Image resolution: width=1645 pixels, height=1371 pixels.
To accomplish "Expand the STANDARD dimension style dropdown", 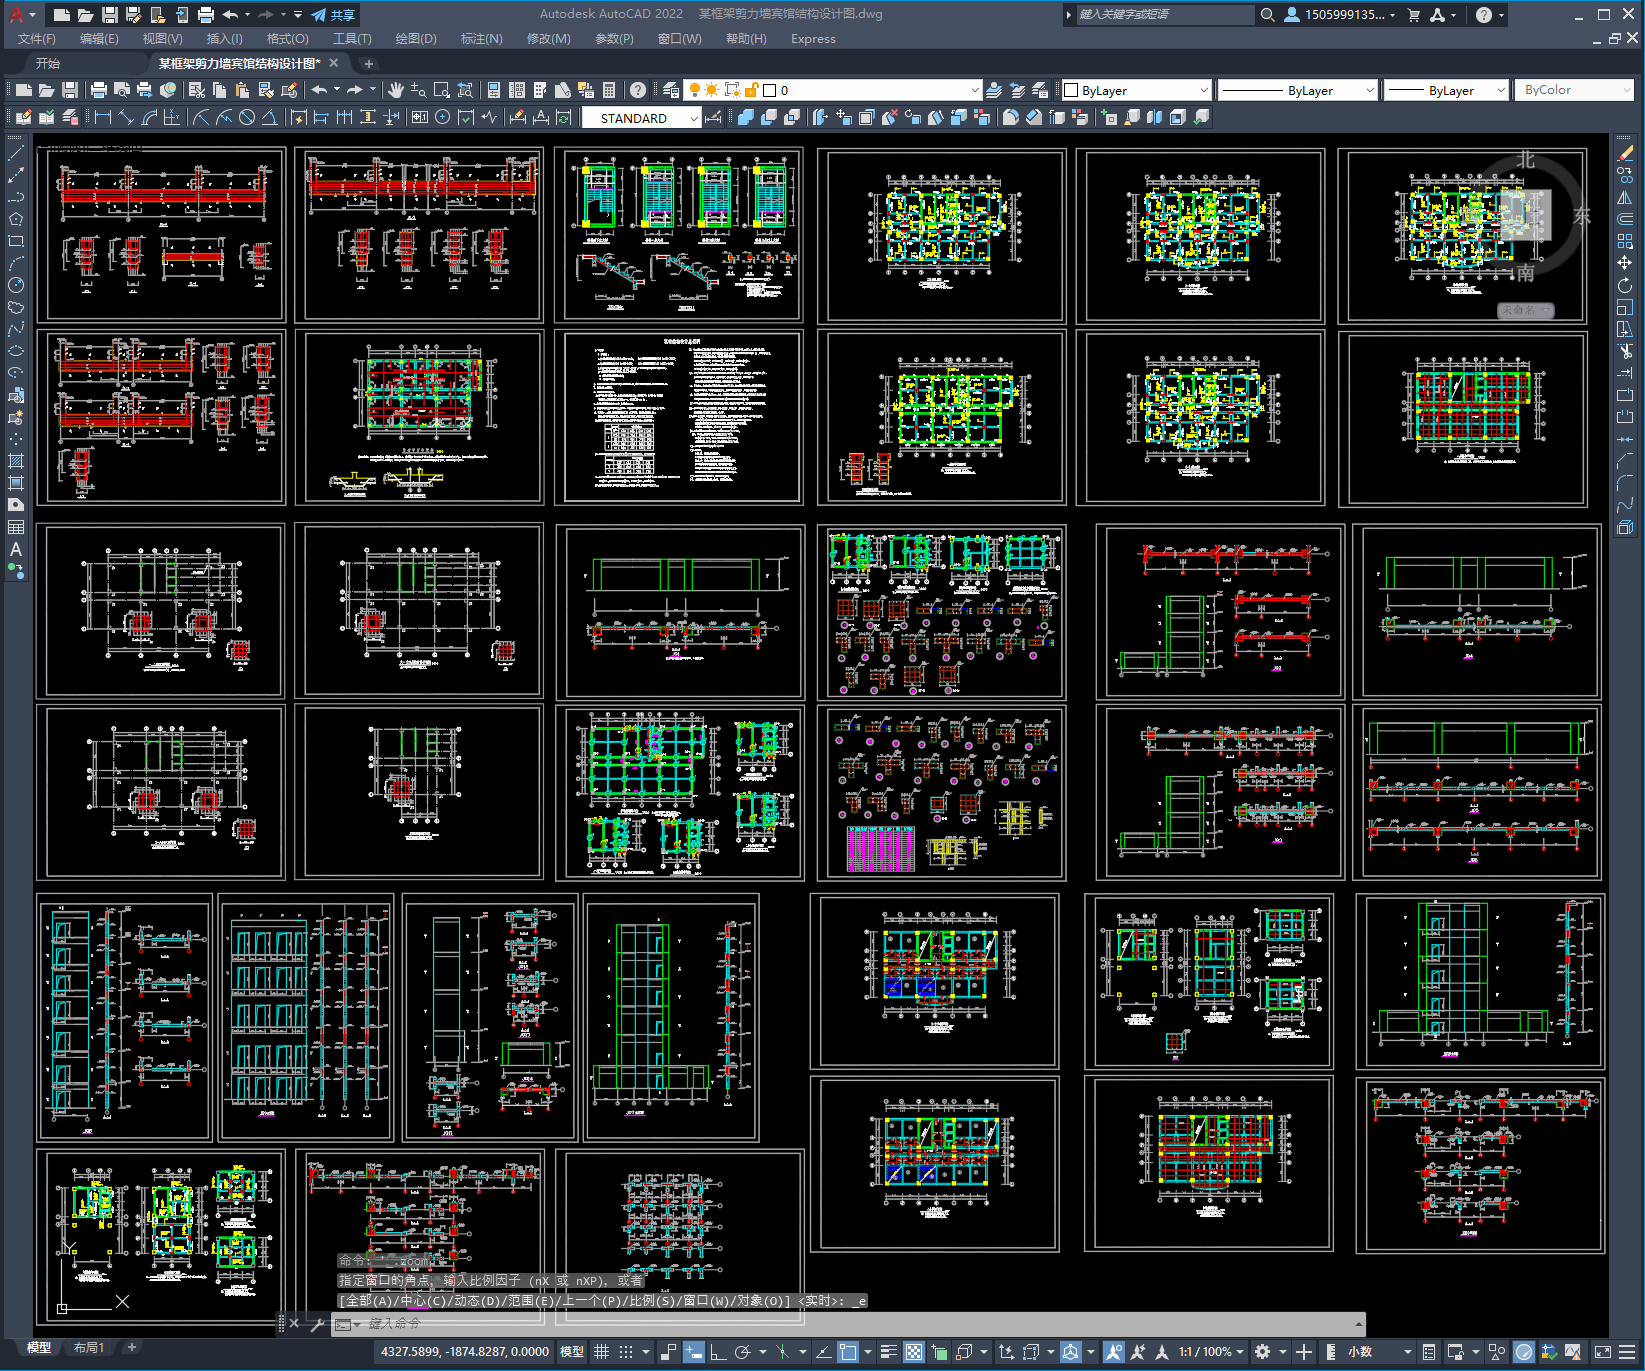I will (694, 118).
